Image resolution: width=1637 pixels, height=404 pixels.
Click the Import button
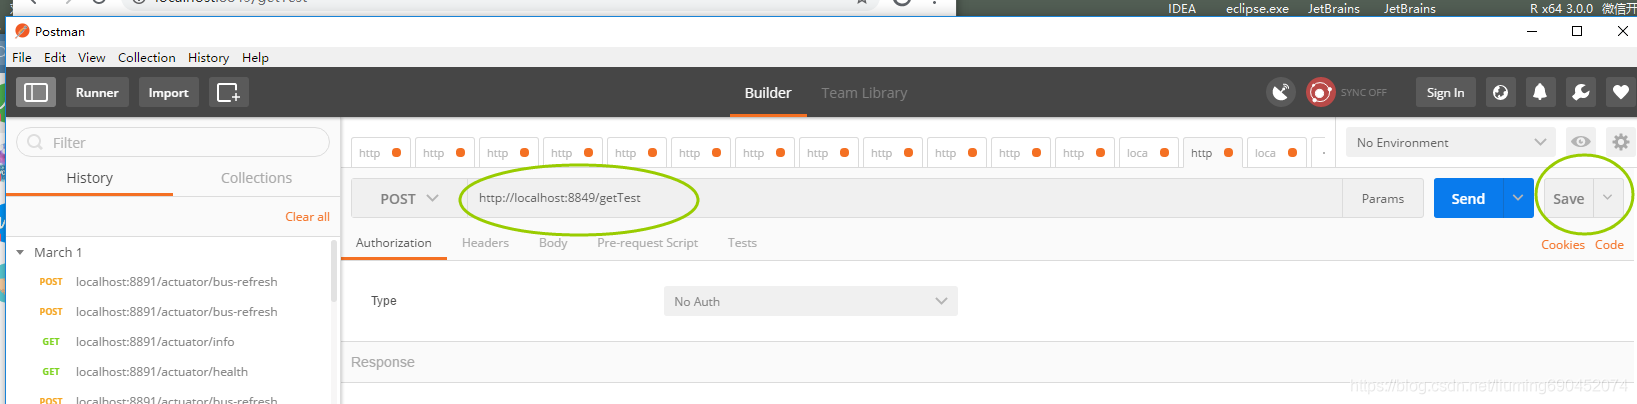(x=168, y=92)
